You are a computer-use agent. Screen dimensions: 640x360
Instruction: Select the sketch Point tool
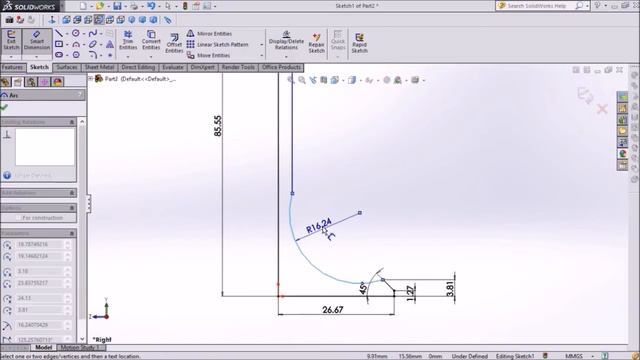tap(110, 55)
